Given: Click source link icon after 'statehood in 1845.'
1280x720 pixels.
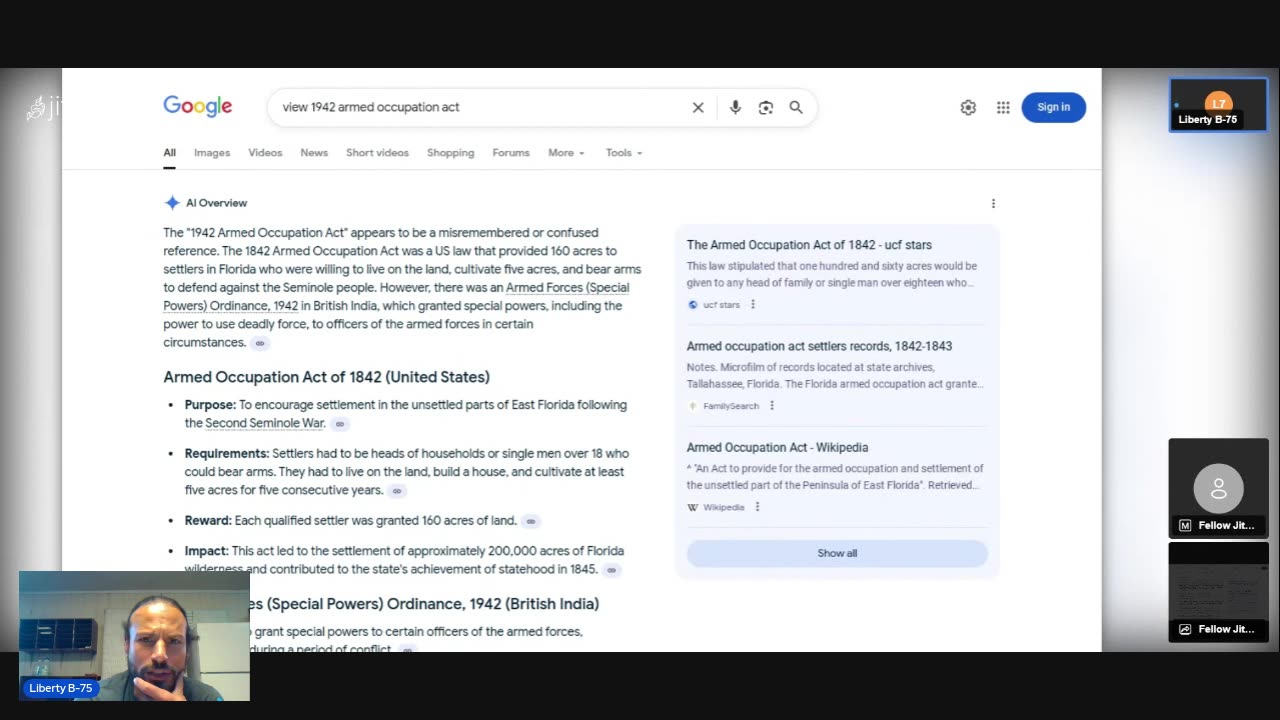Looking at the screenshot, I should pos(612,570).
